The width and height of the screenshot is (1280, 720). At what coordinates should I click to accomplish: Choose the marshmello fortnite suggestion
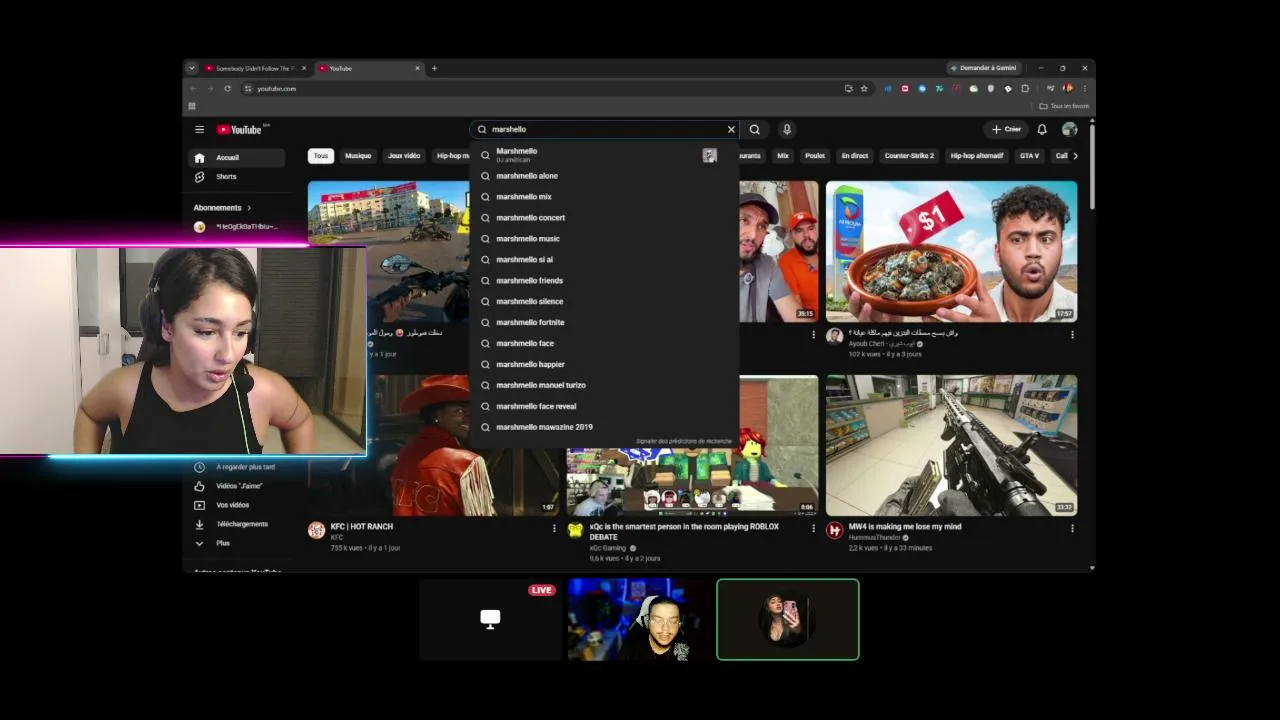[602, 322]
